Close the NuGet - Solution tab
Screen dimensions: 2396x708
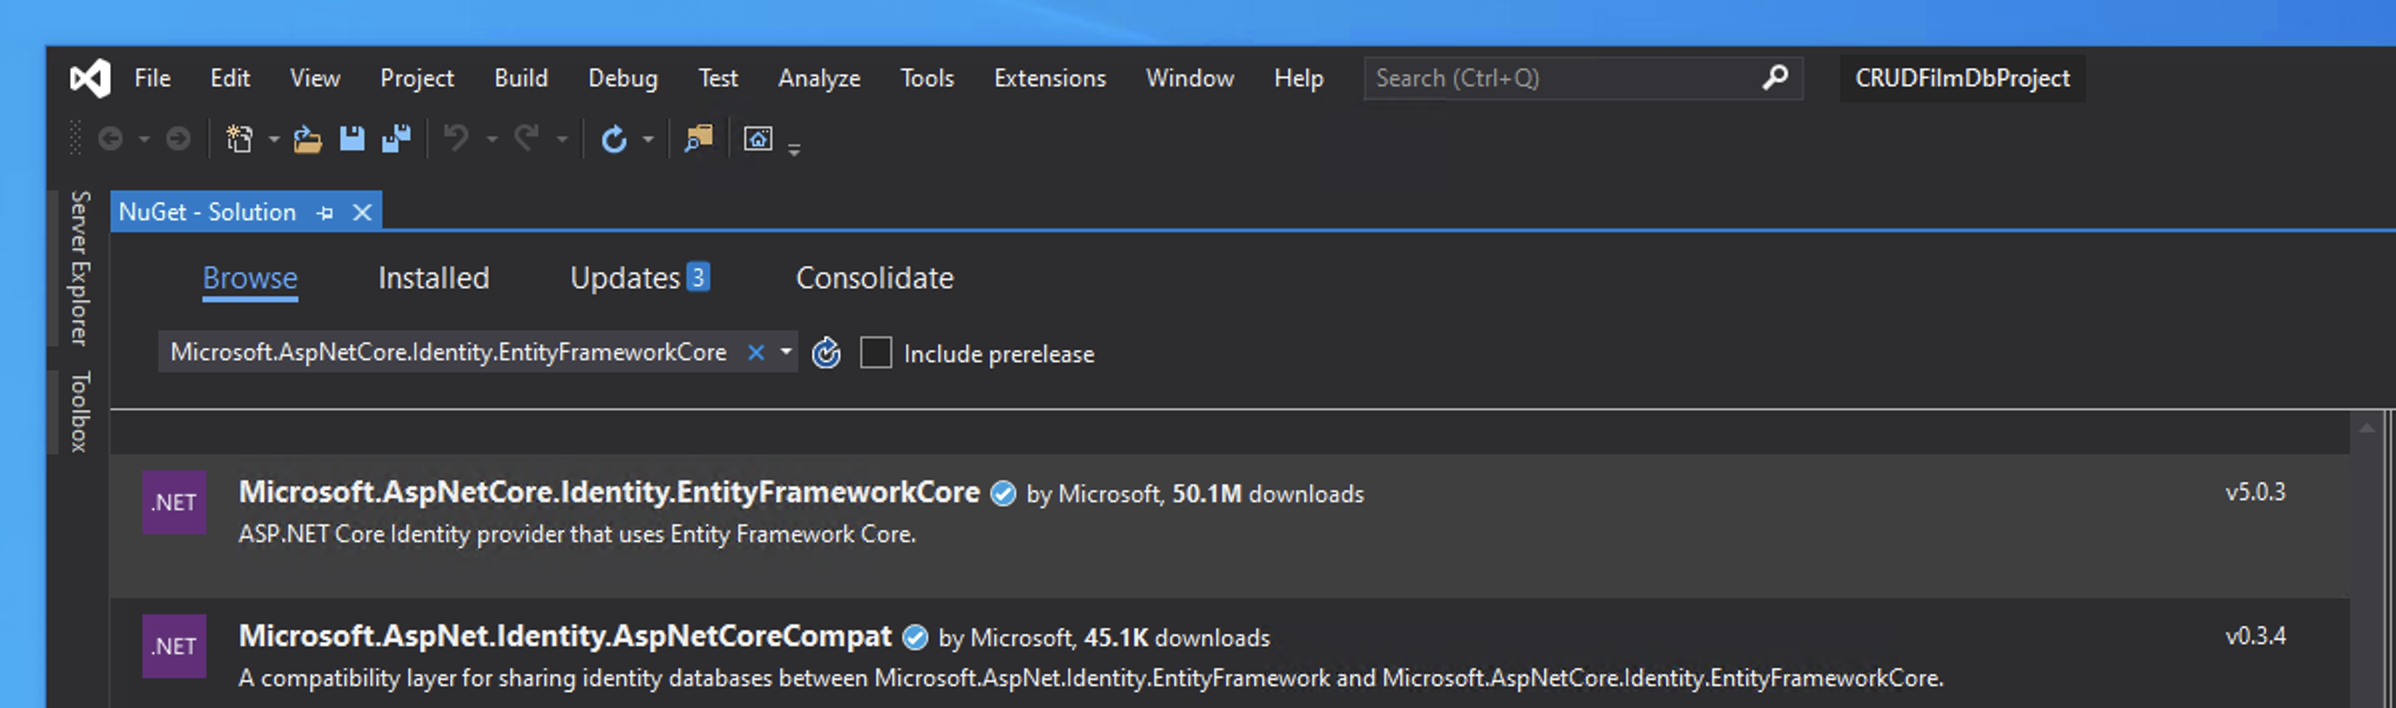pos(362,213)
